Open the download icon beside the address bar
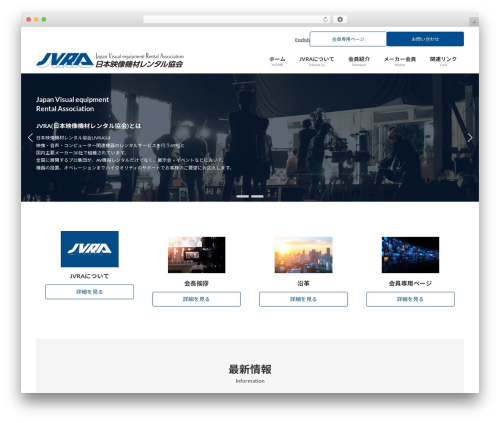The image size is (500, 423). tap(340, 19)
